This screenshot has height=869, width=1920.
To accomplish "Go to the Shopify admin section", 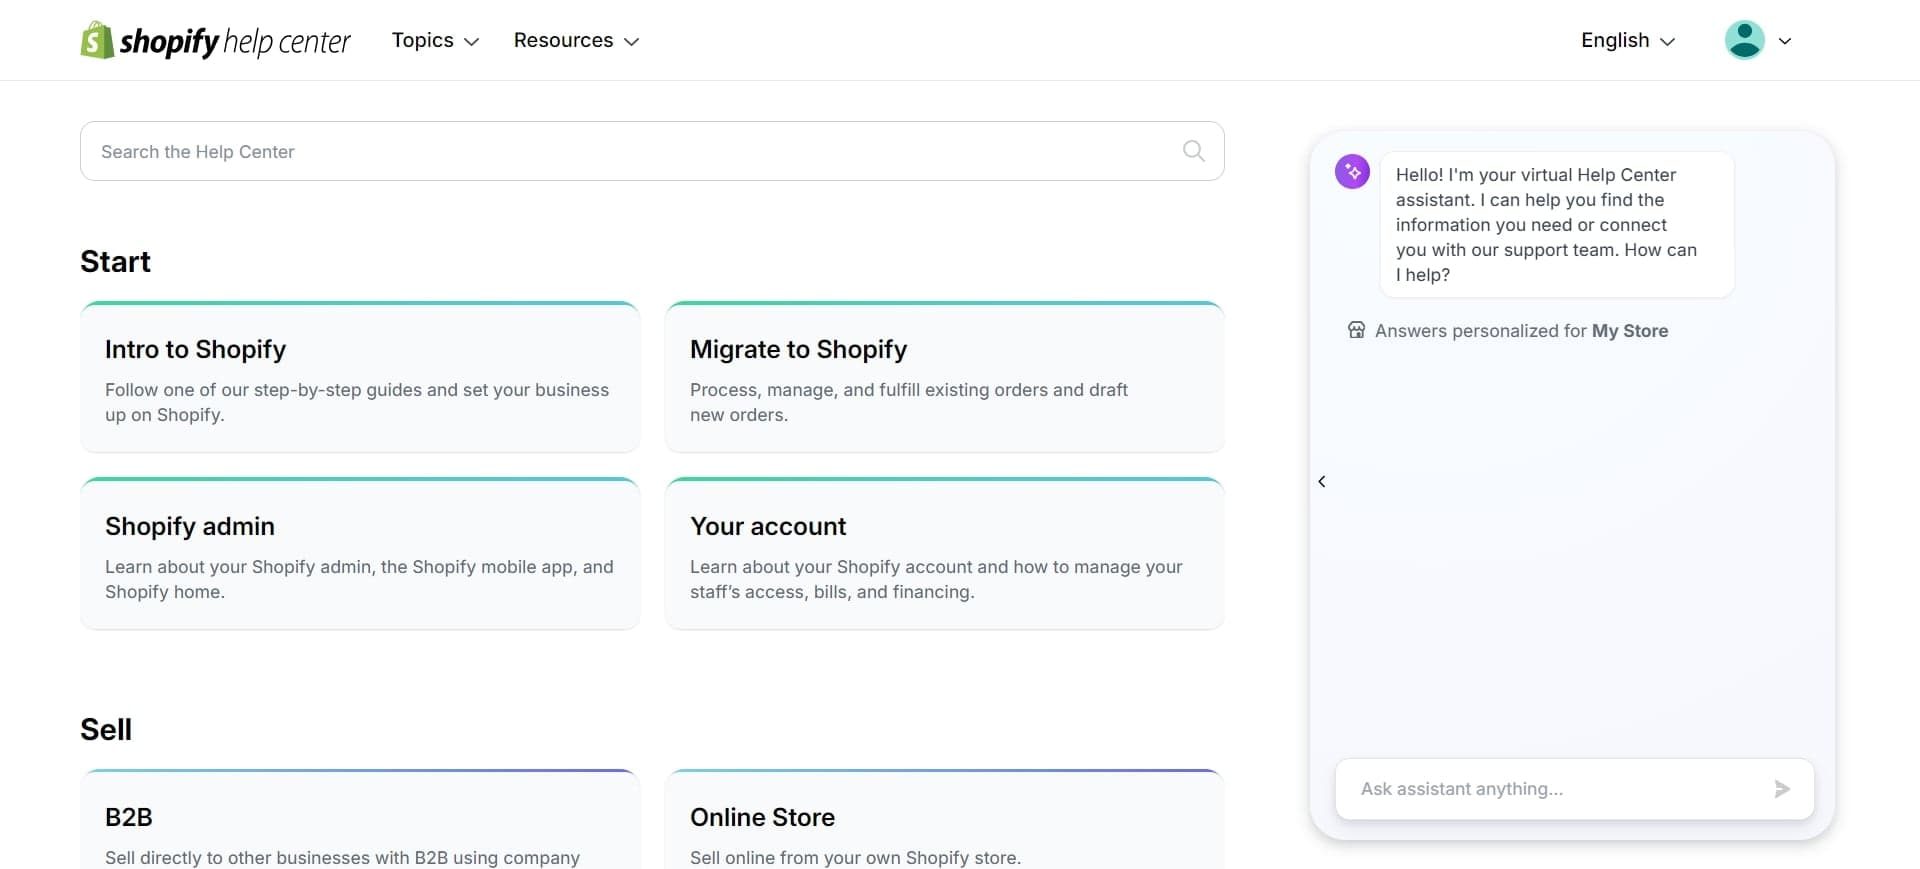I will [x=360, y=555].
